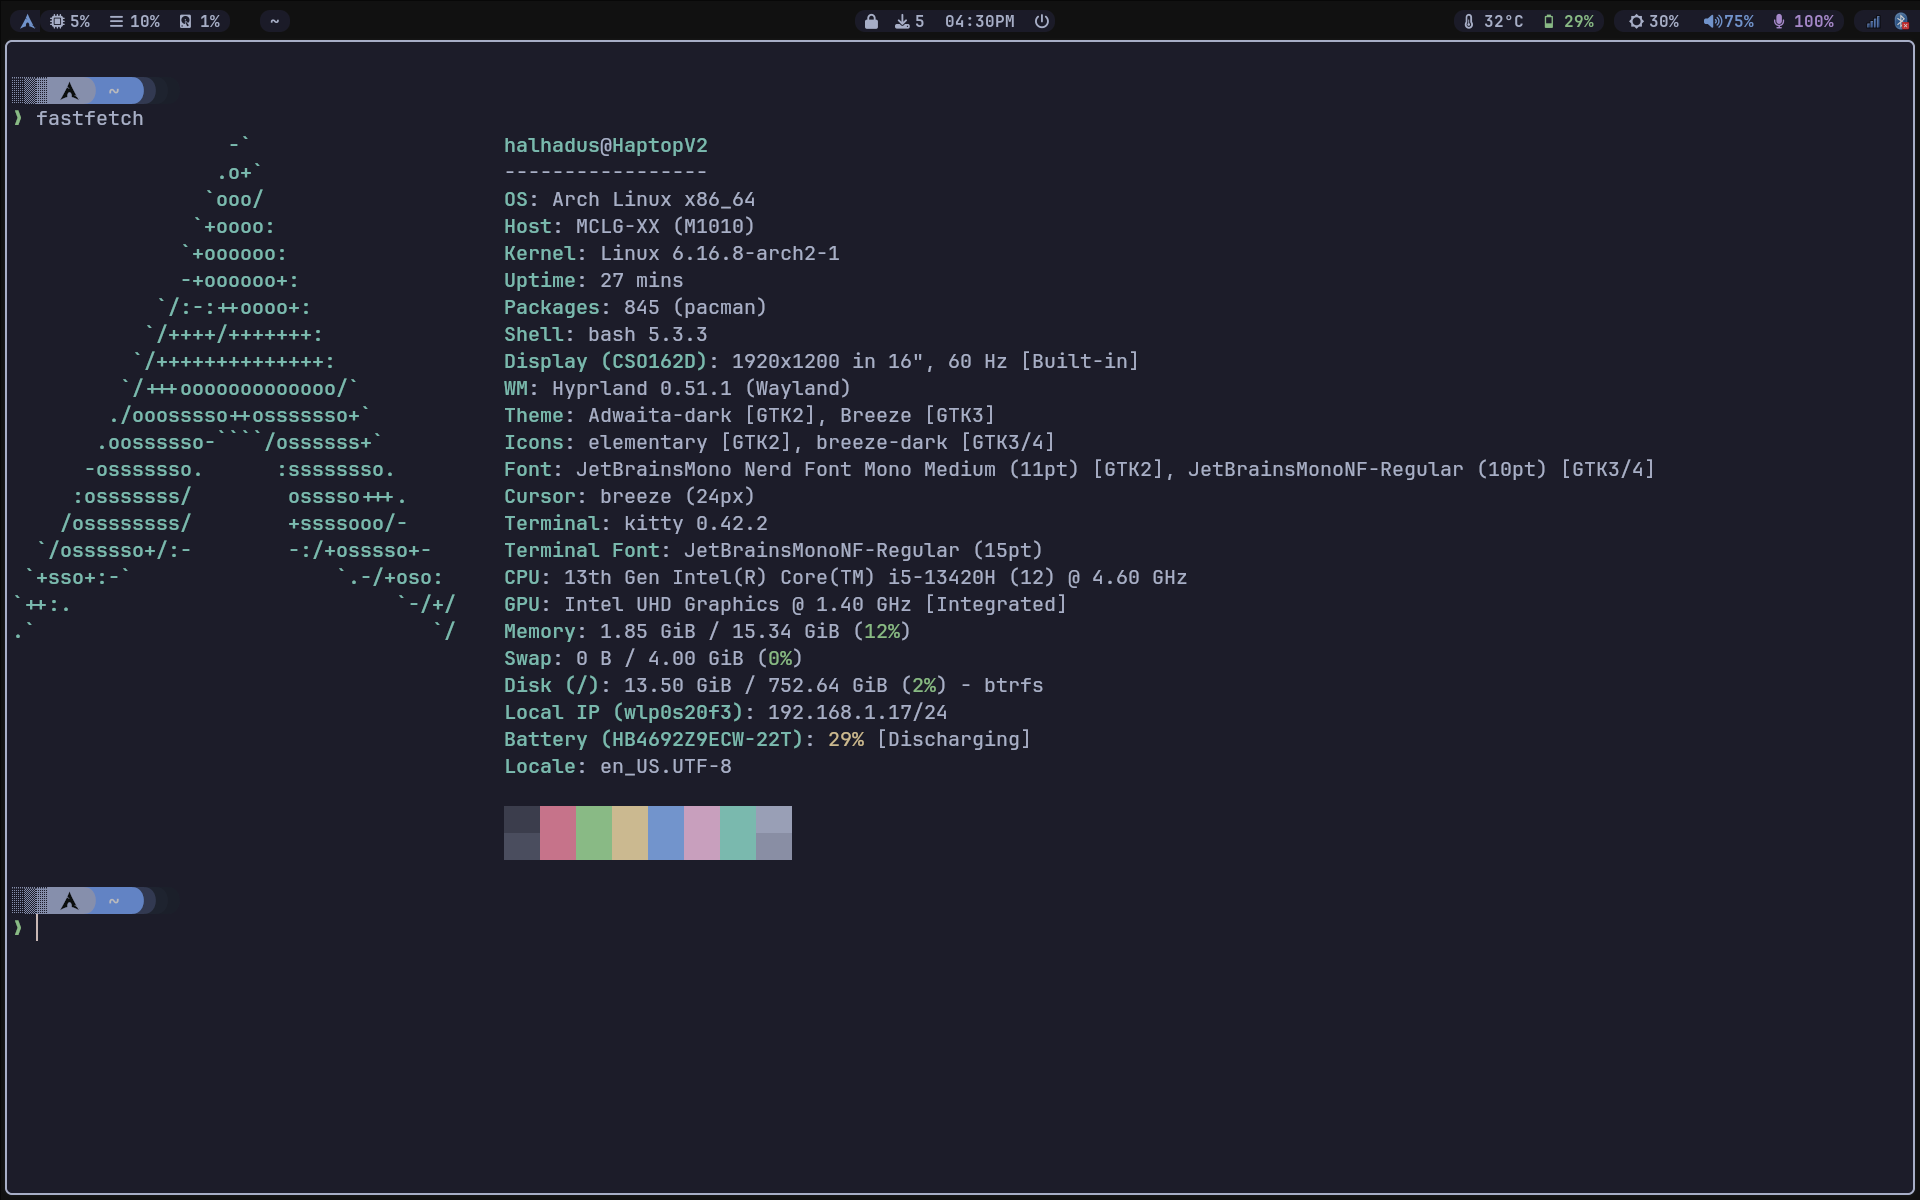Image resolution: width=1921 pixels, height=1201 pixels.
Task: Click the Arch icon in the lower prompt
Action: tap(69, 901)
